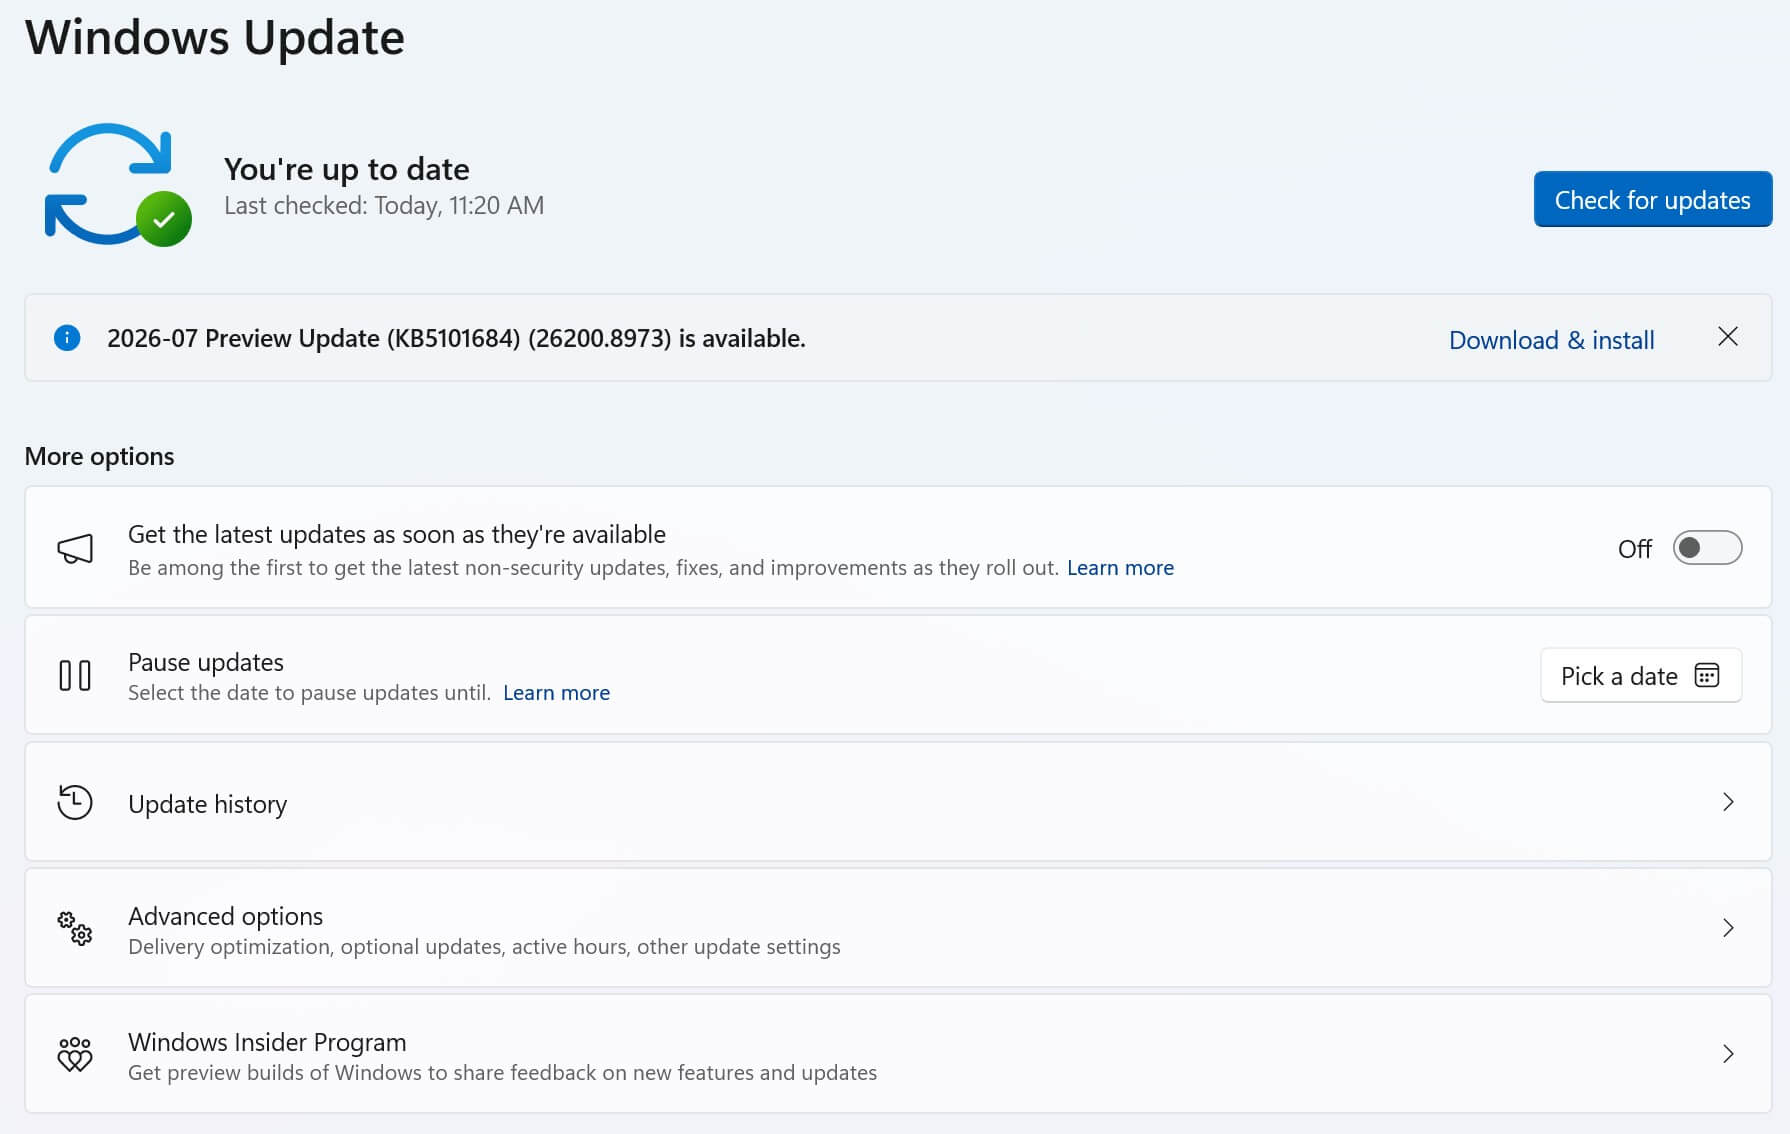Click the 'Get preview builds of Windows' description

(502, 1072)
